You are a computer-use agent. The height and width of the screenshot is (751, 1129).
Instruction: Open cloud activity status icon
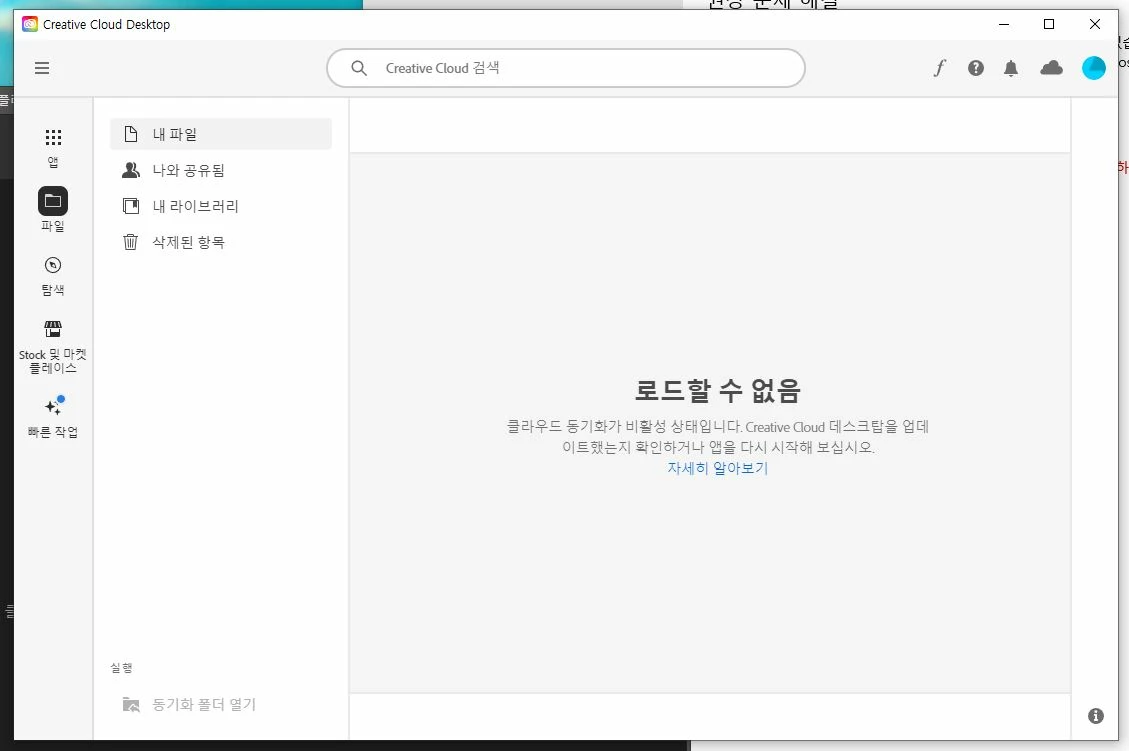pyautogui.click(x=1051, y=68)
